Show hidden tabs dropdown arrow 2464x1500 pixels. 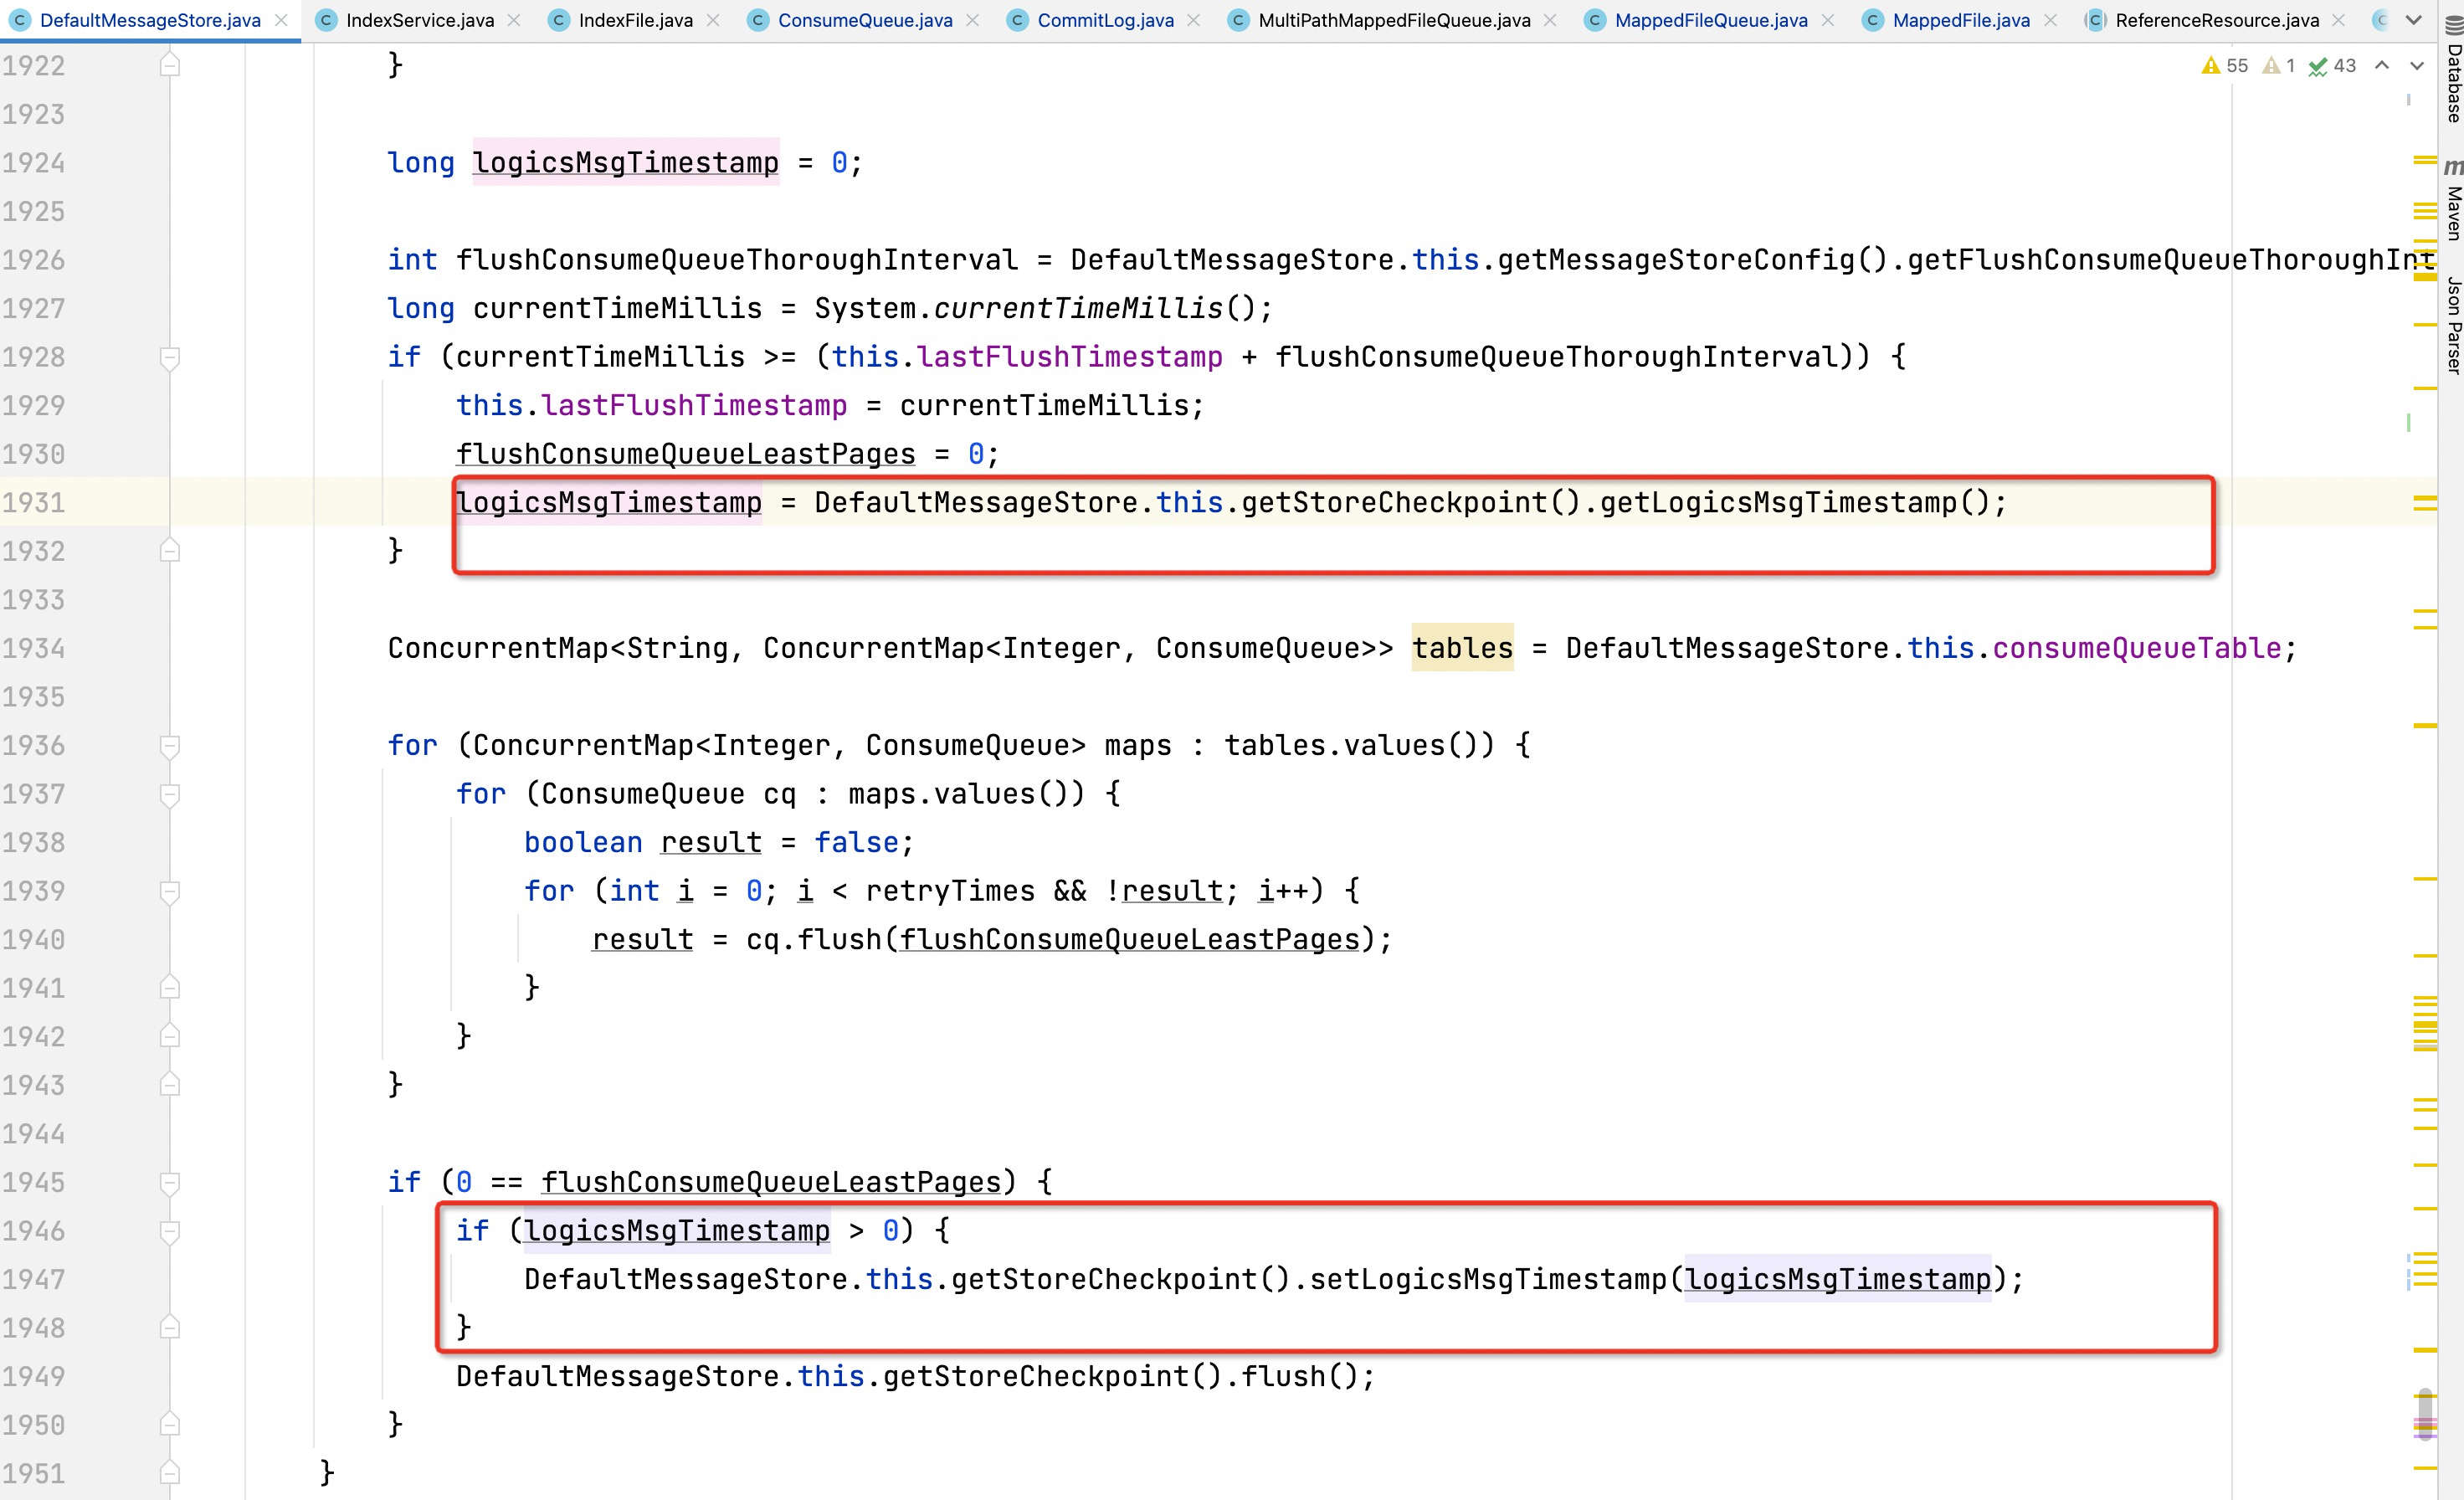click(x=2413, y=20)
